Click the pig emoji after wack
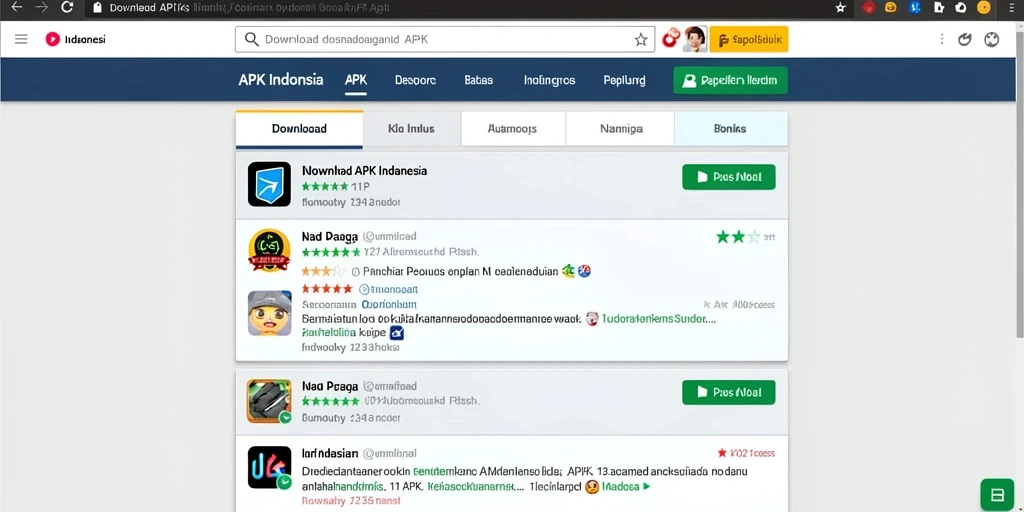This screenshot has width=1024, height=512. (x=592, y=319)
